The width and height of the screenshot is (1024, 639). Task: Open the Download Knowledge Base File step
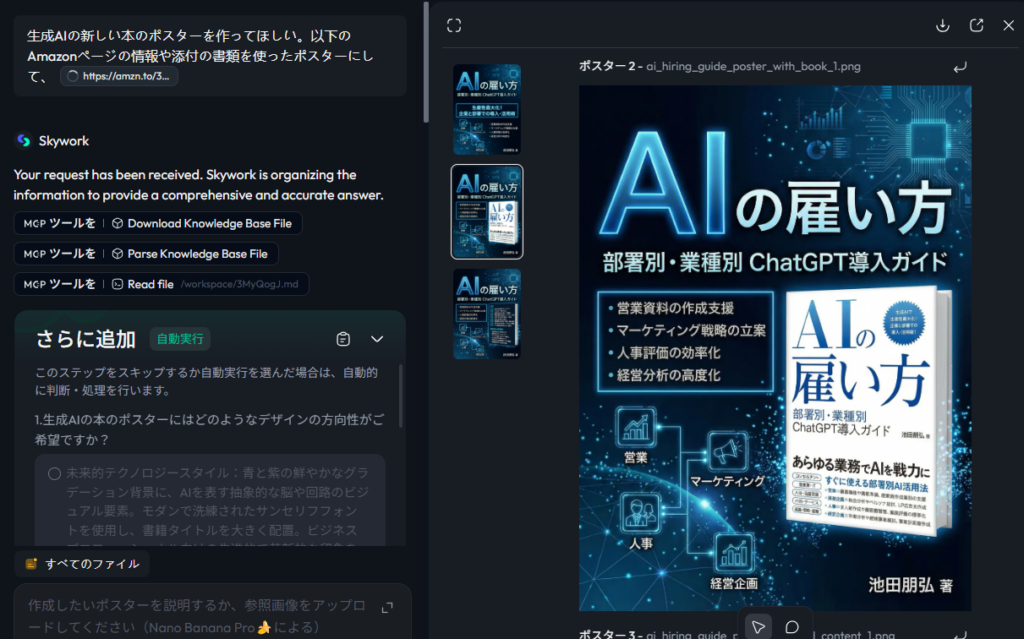coord(158,224)
